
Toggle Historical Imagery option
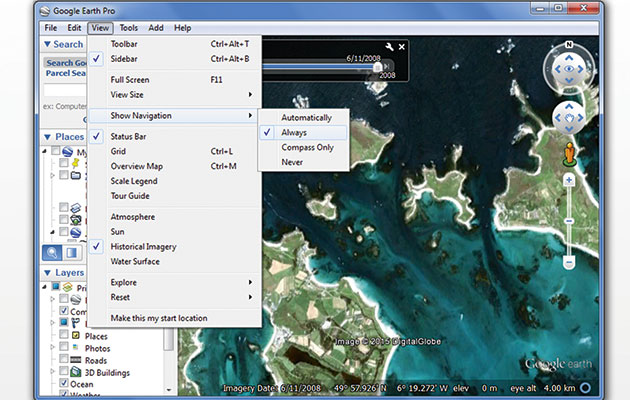175,247
